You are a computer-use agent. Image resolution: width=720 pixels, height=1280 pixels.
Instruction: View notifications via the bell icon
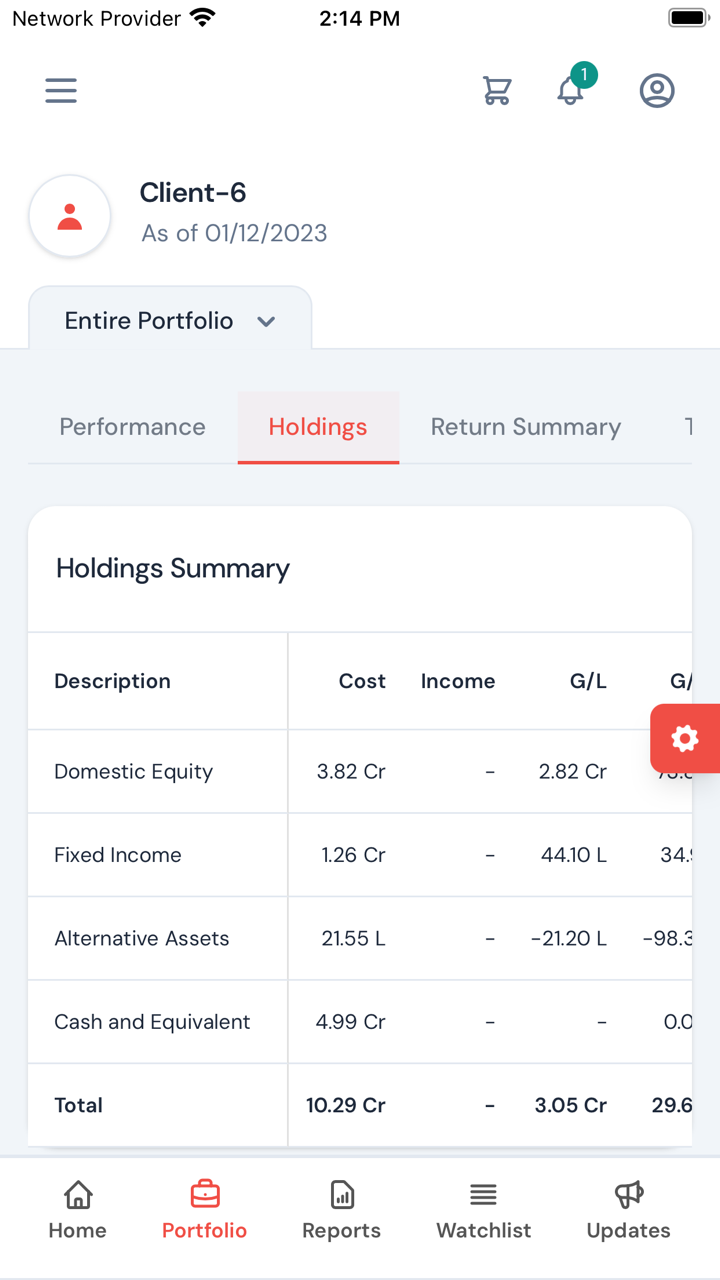coord(571,90)
